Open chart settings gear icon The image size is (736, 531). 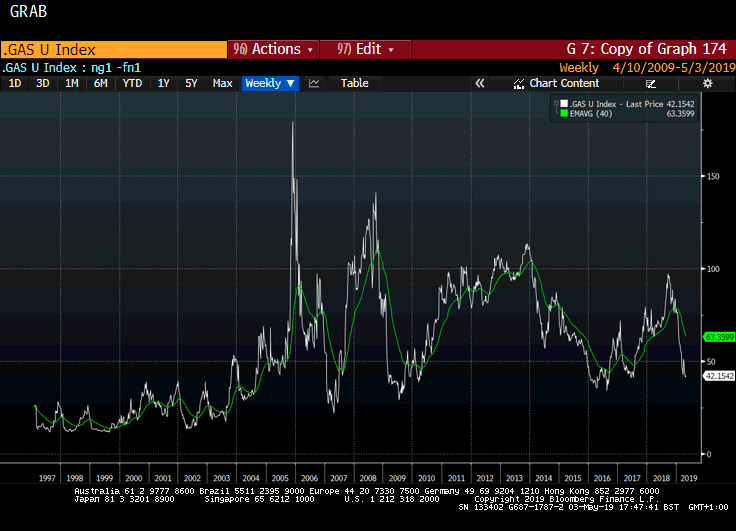tap(707, 84)
